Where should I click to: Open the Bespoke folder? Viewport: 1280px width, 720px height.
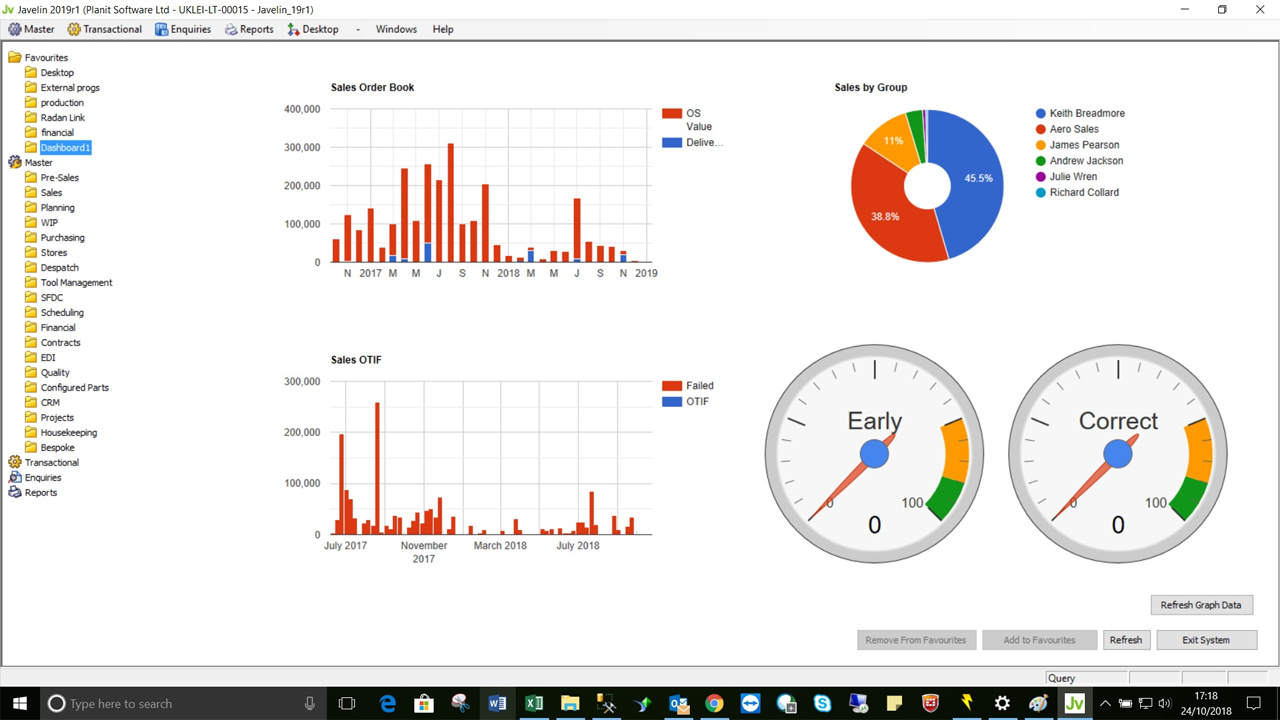[x=58, y=448]
